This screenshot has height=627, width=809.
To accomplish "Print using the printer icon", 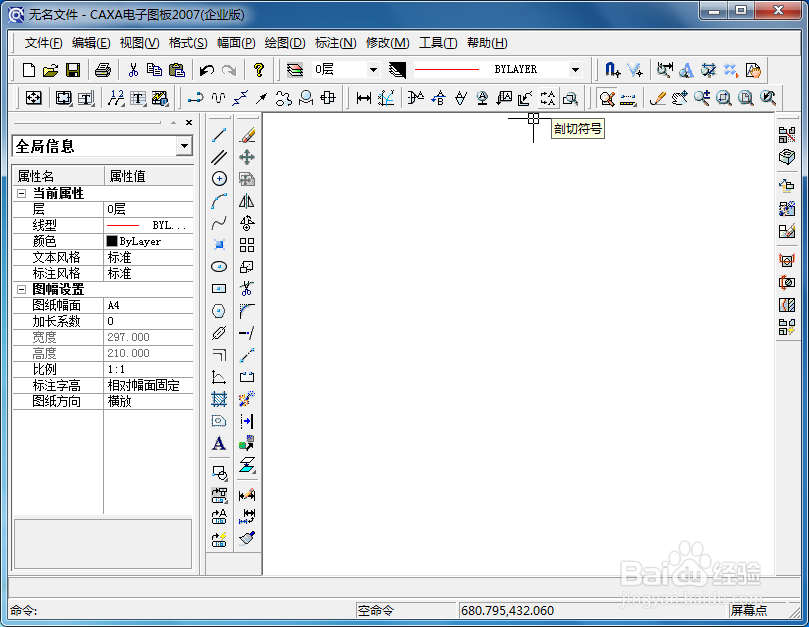I will [x=103, y=70].
